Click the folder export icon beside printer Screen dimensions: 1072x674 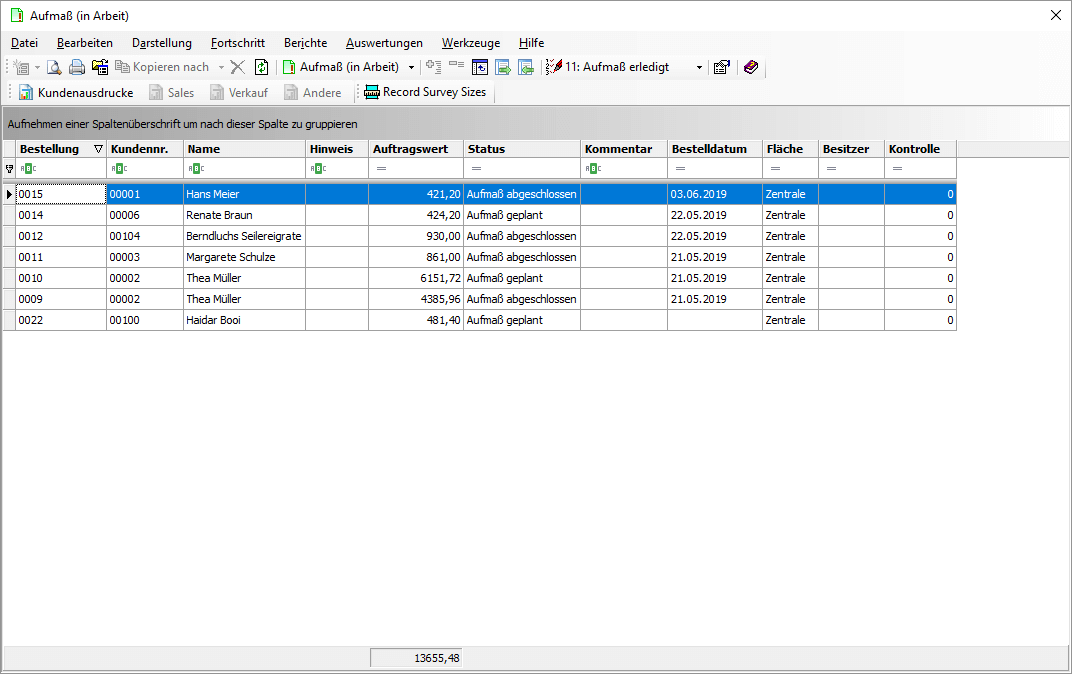coord(100,67)
